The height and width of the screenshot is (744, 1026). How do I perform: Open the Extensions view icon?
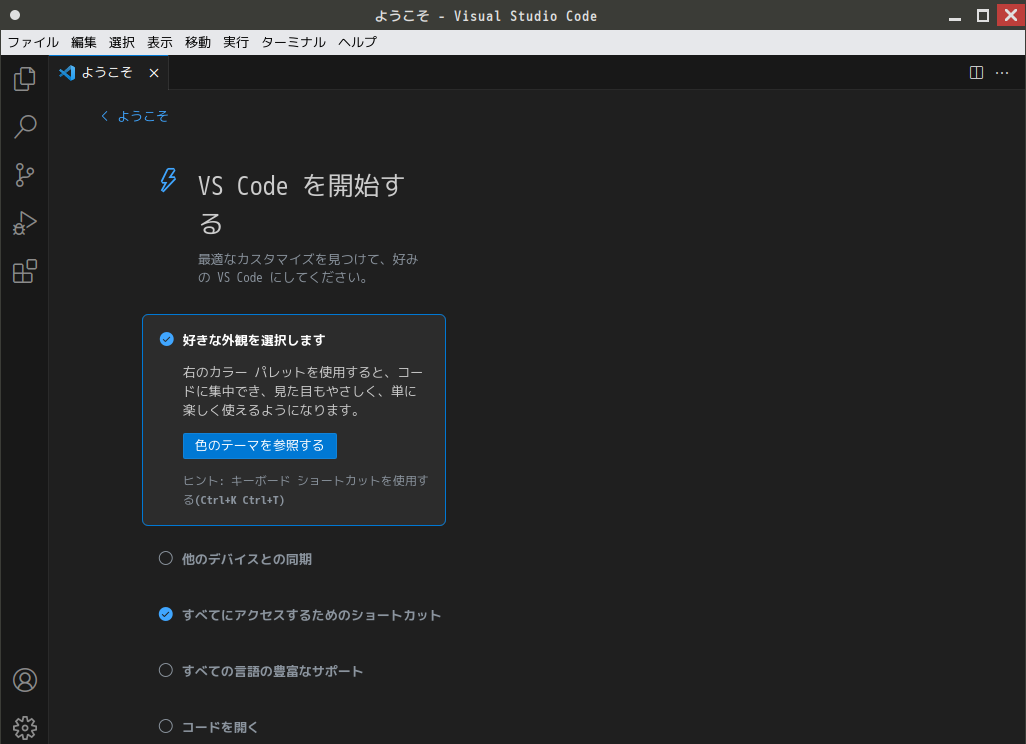tap(24, 271)
